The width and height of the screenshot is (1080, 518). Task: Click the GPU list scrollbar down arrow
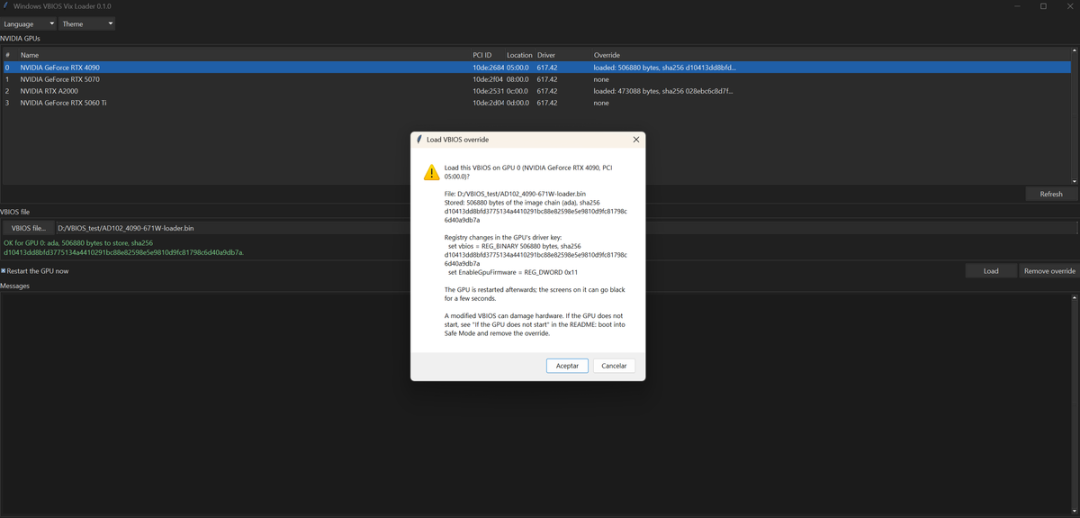click(x=1074, y=181)
